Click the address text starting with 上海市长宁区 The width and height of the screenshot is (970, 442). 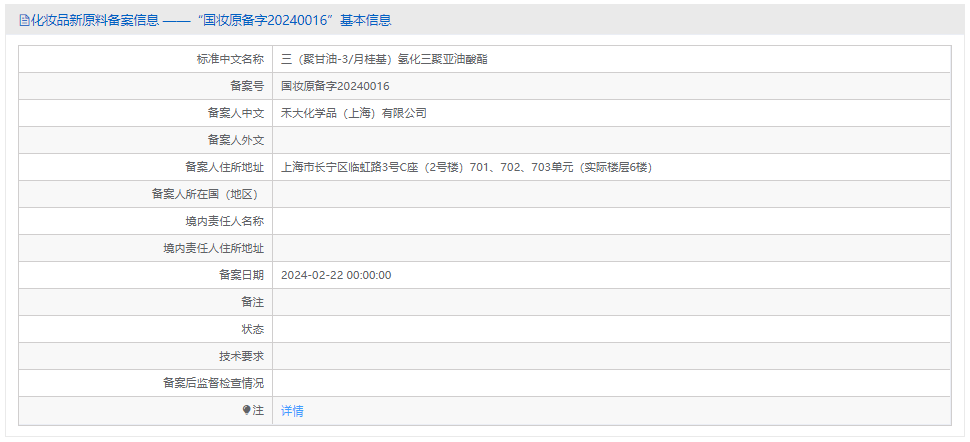tap(466, 167)
